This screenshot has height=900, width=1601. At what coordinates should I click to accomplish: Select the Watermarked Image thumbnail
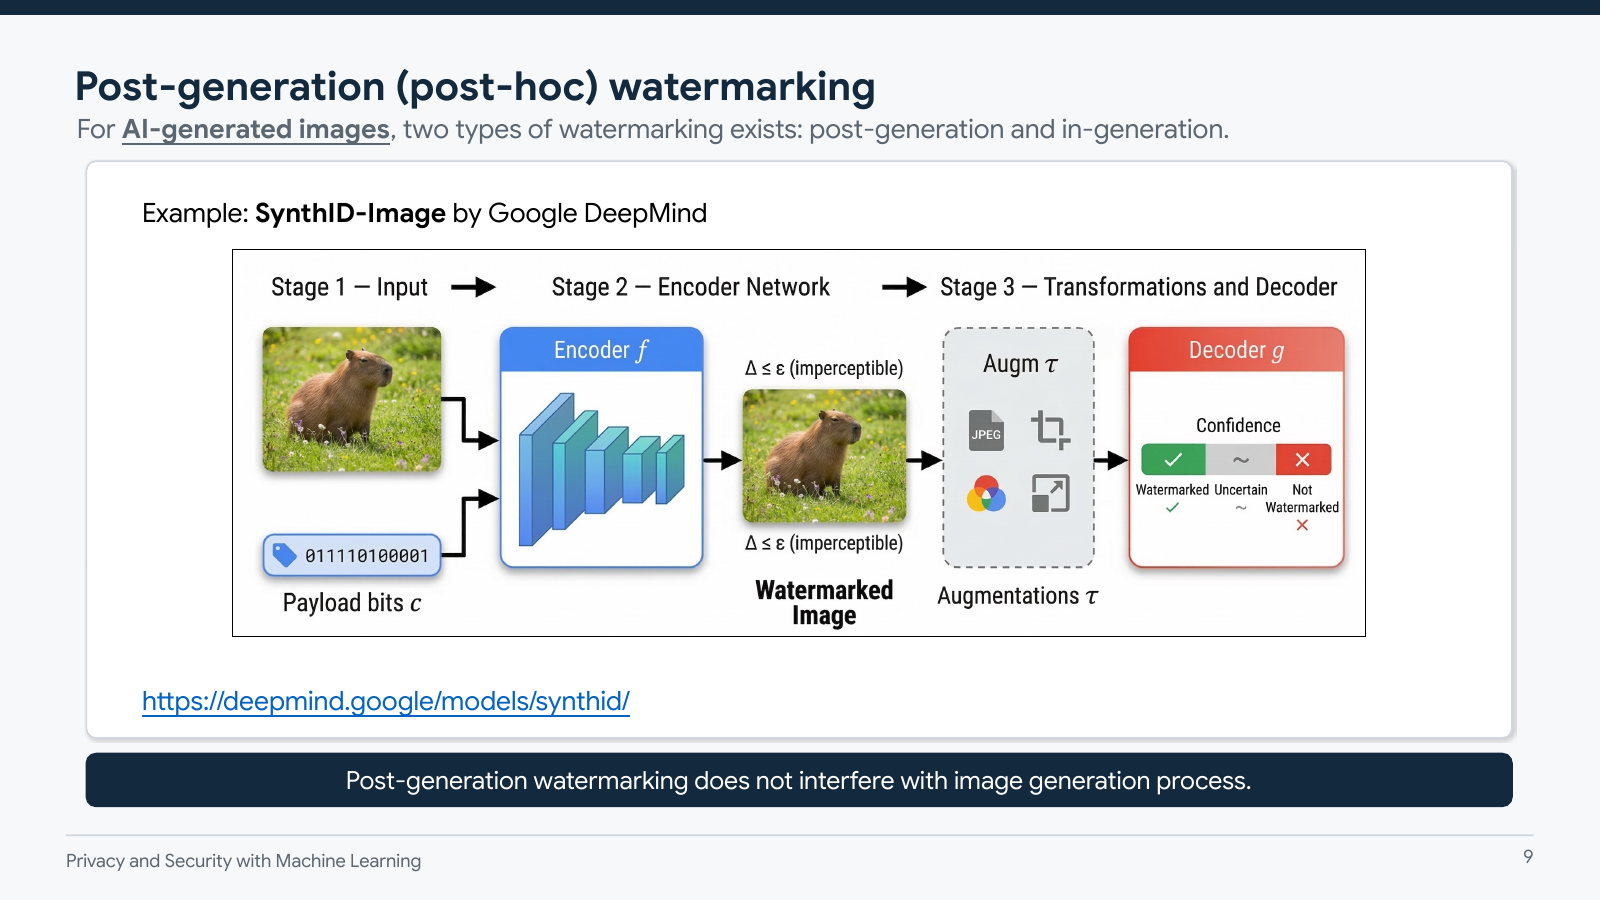824,455
